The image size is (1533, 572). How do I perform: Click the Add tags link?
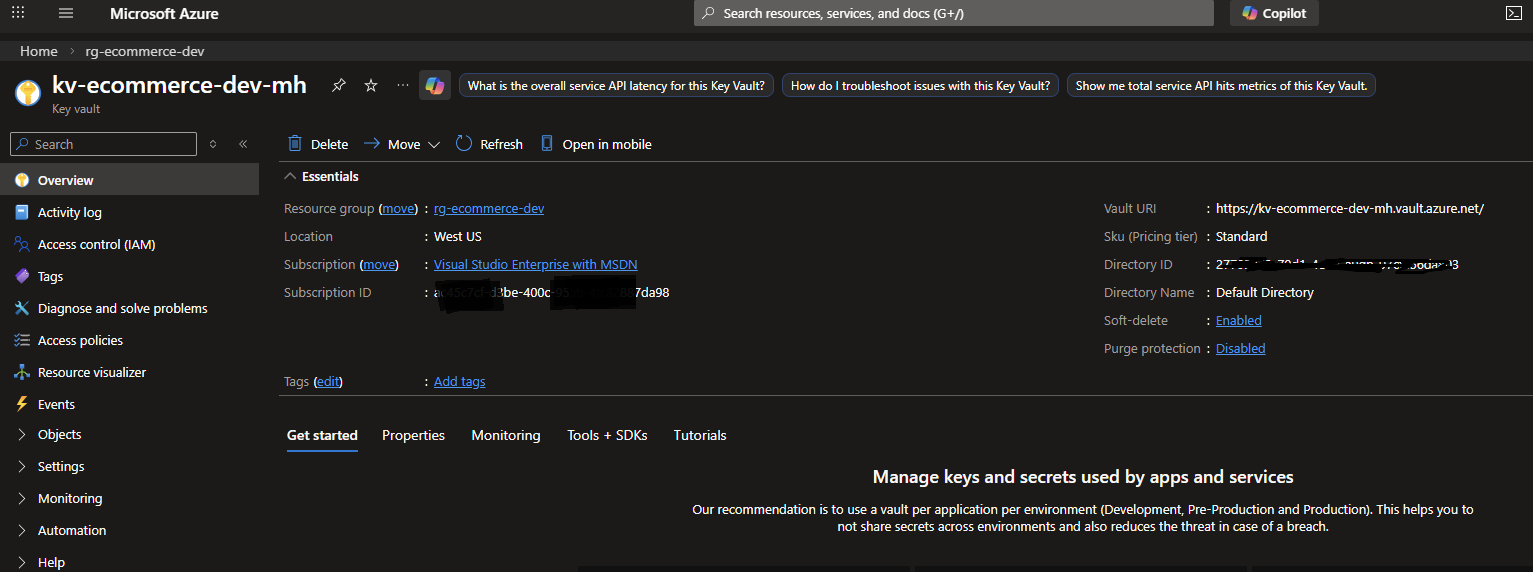point(459,382)
